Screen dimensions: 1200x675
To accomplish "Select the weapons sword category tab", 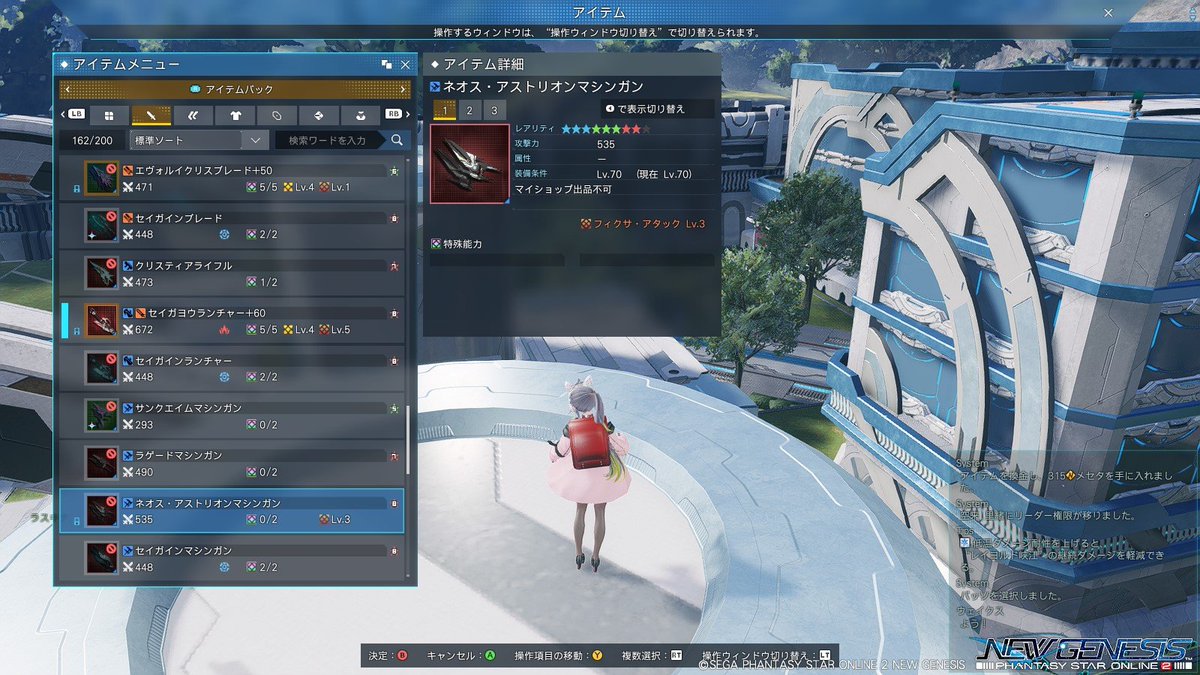I will click(x=151, y=115).
